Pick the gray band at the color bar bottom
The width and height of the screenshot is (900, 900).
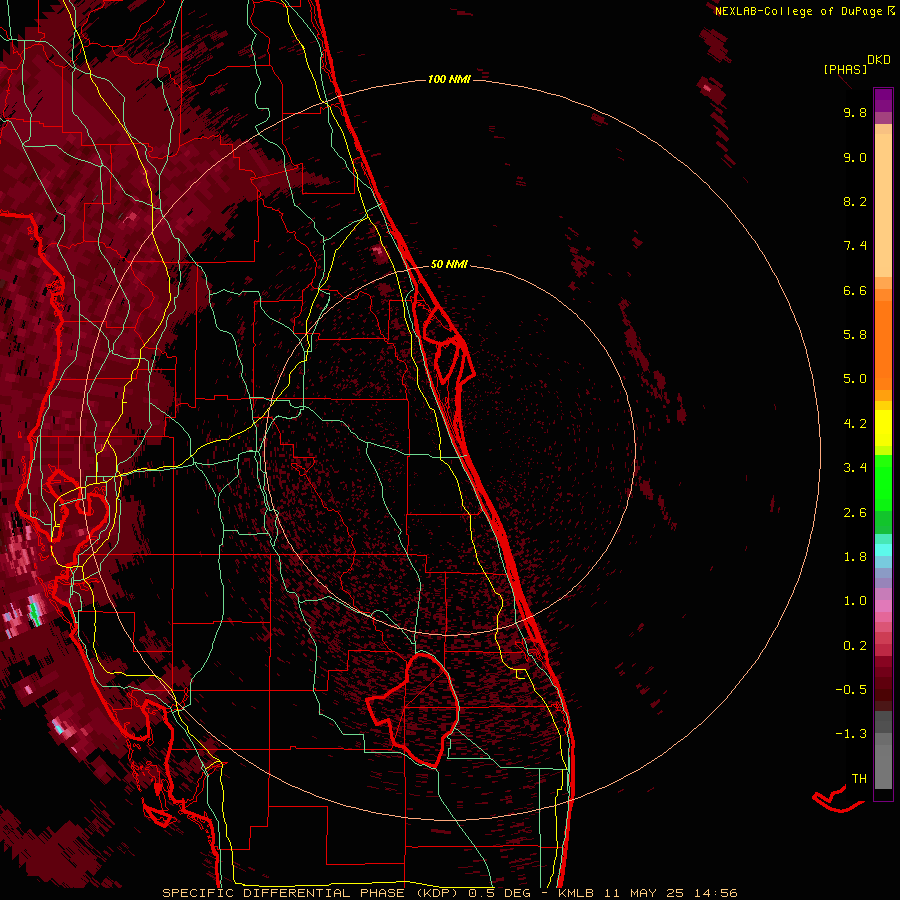pyautogui.click(x=883, y=761)
